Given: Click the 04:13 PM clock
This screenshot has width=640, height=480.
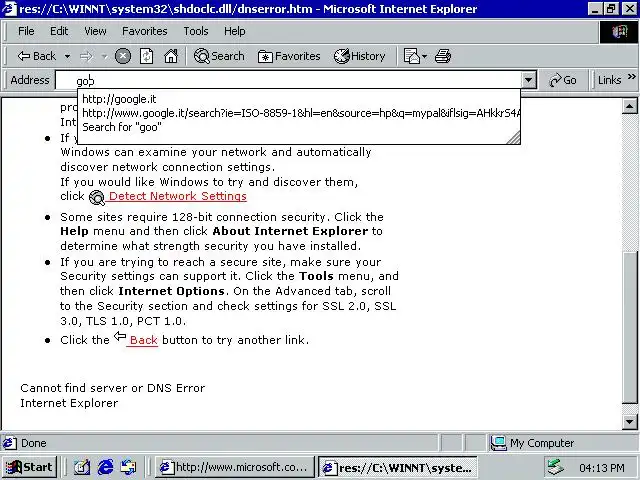Looking at the screenshot, I should pyautogui.click(x=602, y=468).
